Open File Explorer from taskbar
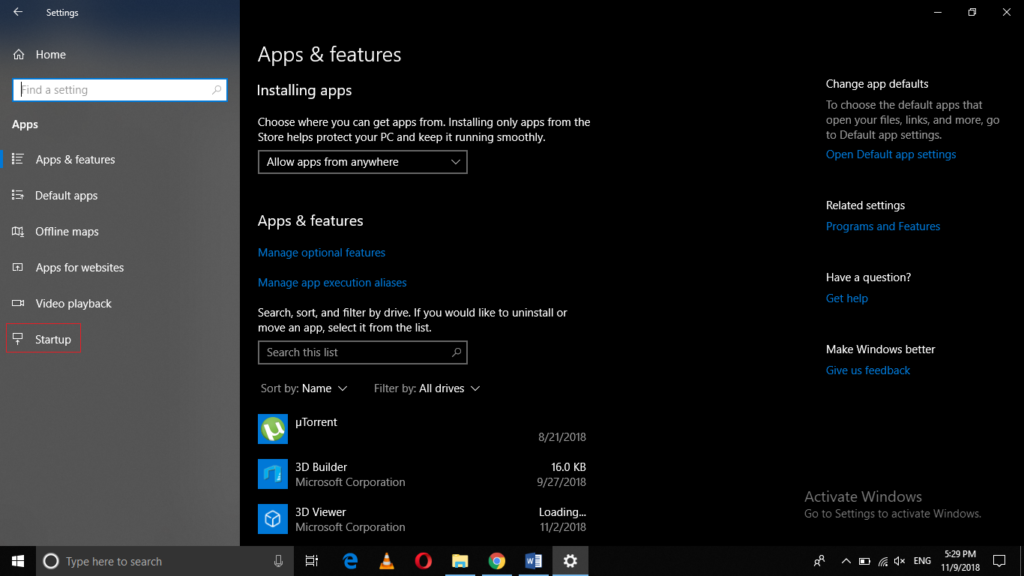The image size is (1024, 576). [460, 561]
